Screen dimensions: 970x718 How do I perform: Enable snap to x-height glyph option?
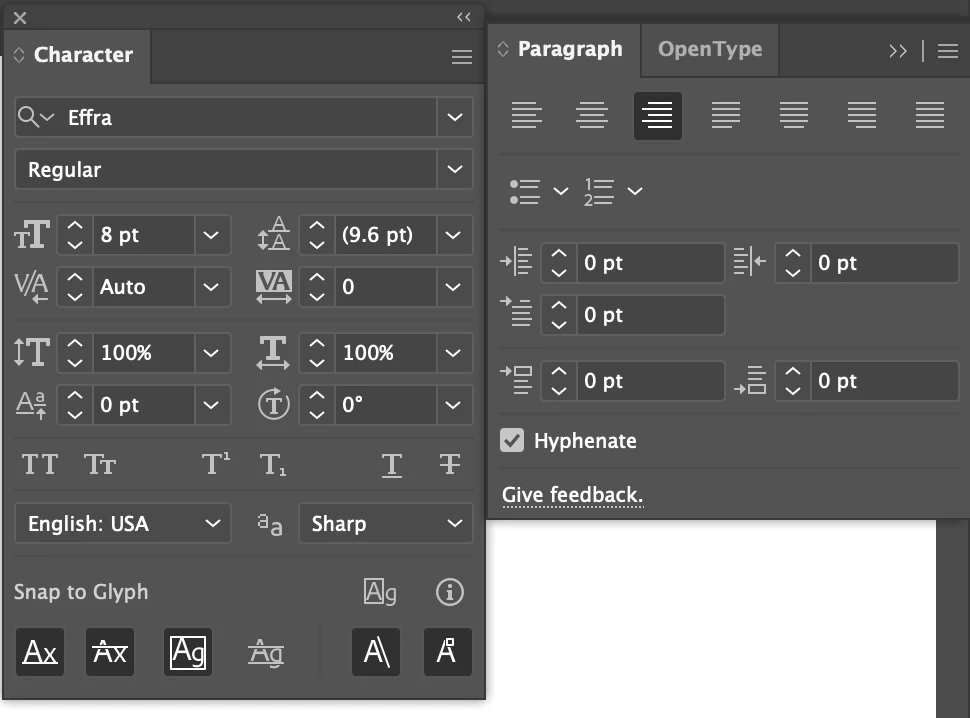110,652
